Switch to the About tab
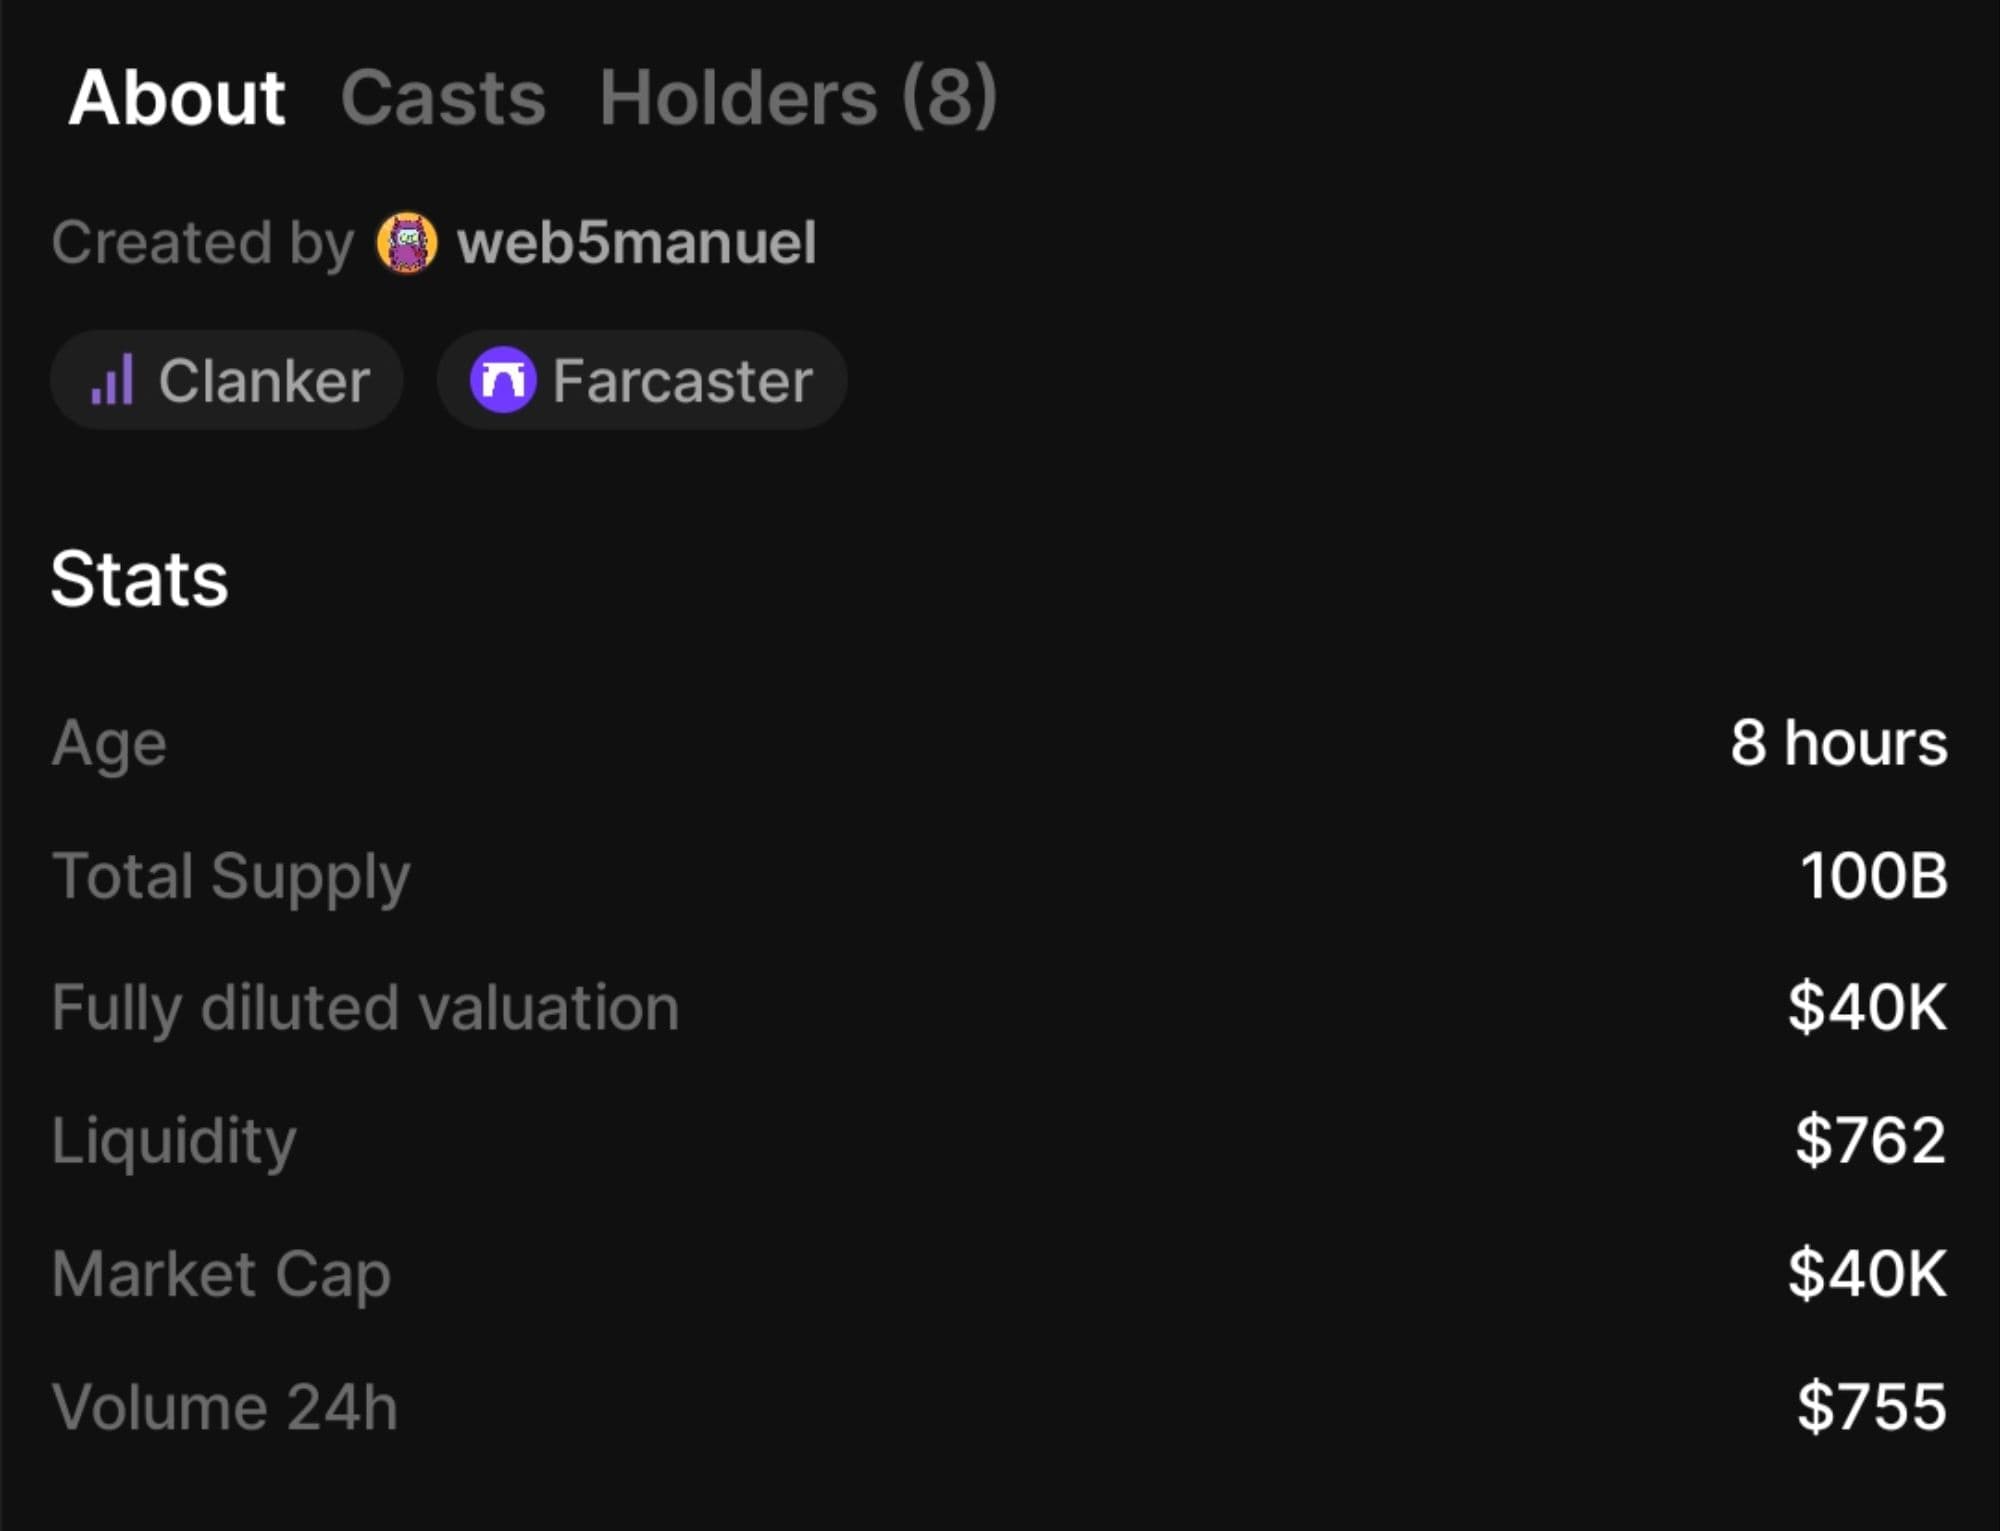2000x1531 pixels. tap(177, 98)
